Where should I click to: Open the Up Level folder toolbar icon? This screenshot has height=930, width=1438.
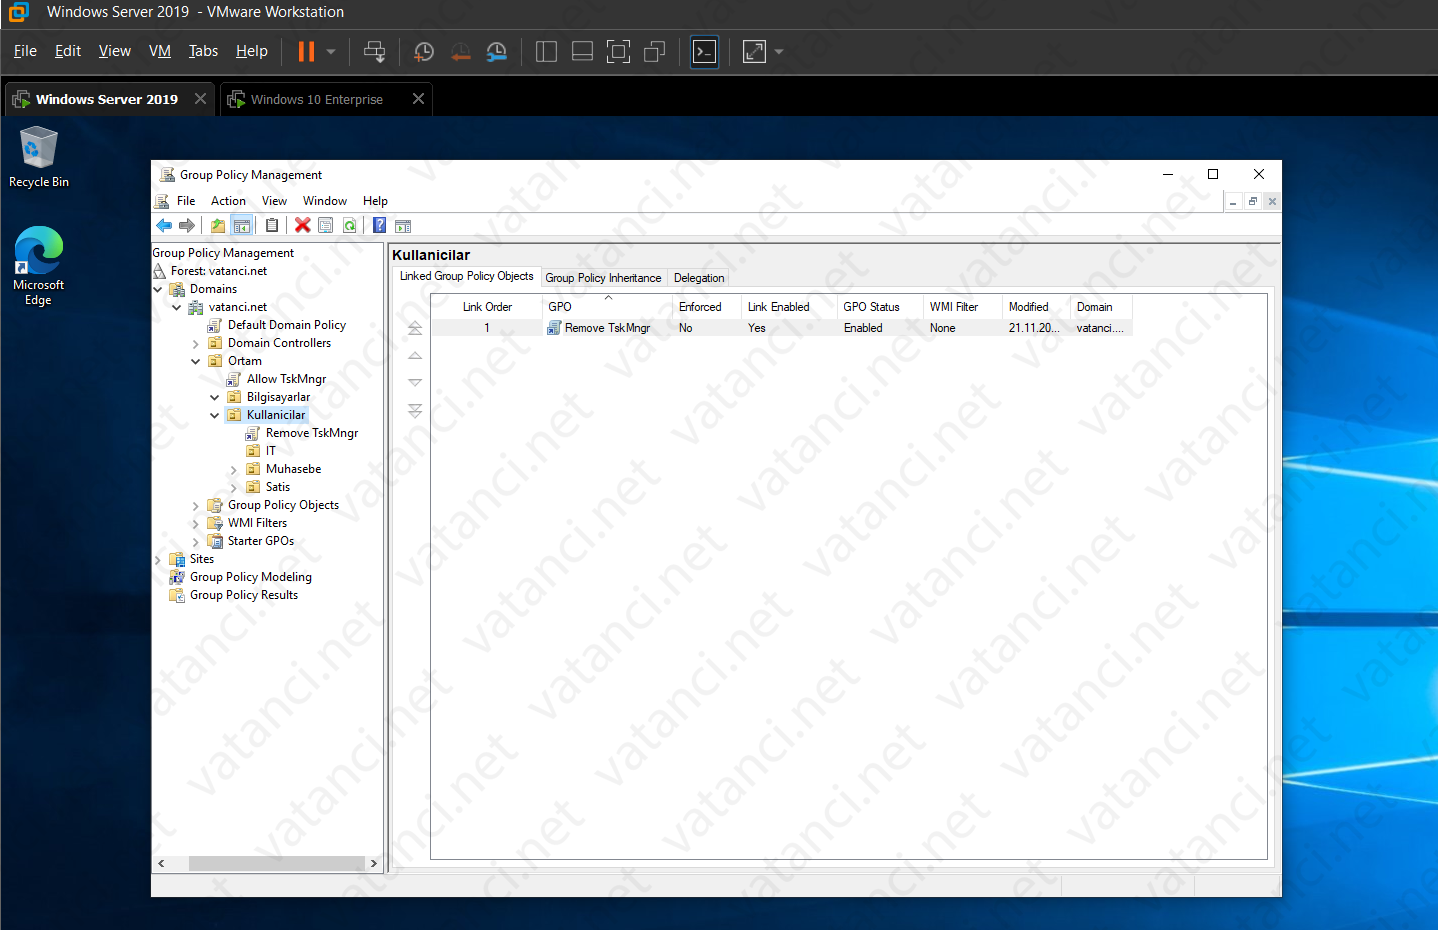coord(217,225)
